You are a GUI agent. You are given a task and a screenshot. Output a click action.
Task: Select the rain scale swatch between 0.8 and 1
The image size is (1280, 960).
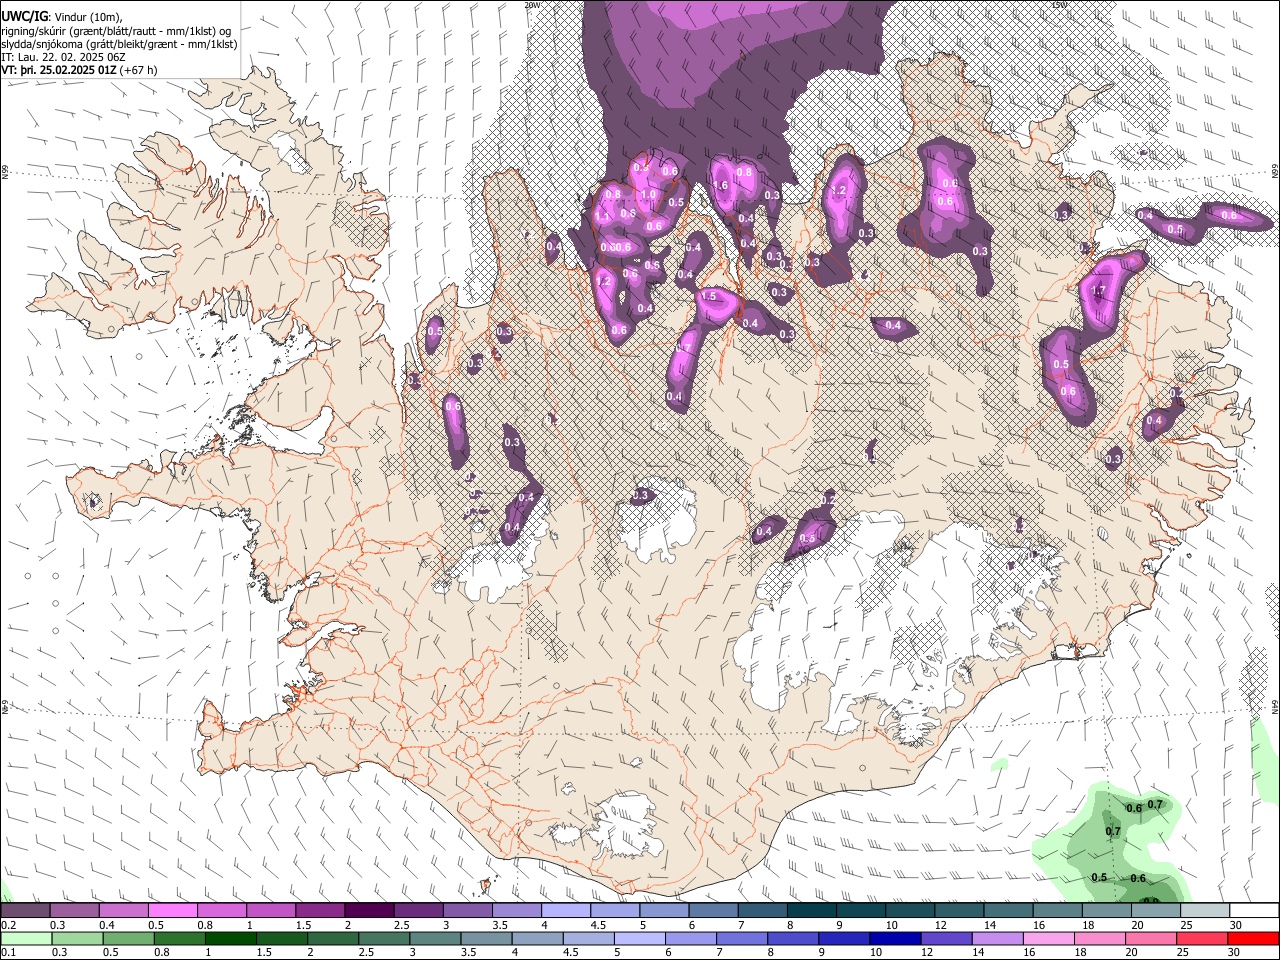pos(179,939)
